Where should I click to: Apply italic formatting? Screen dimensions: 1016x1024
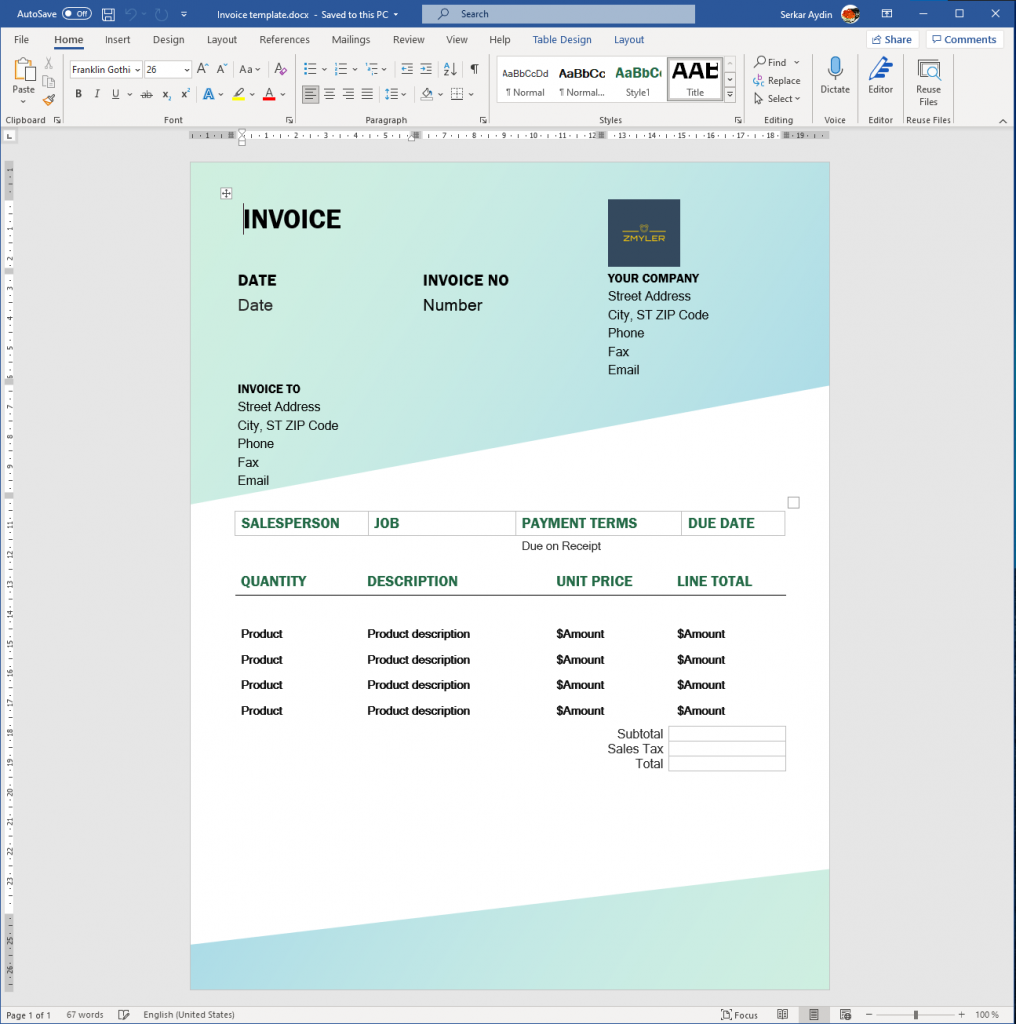(94, 93)
